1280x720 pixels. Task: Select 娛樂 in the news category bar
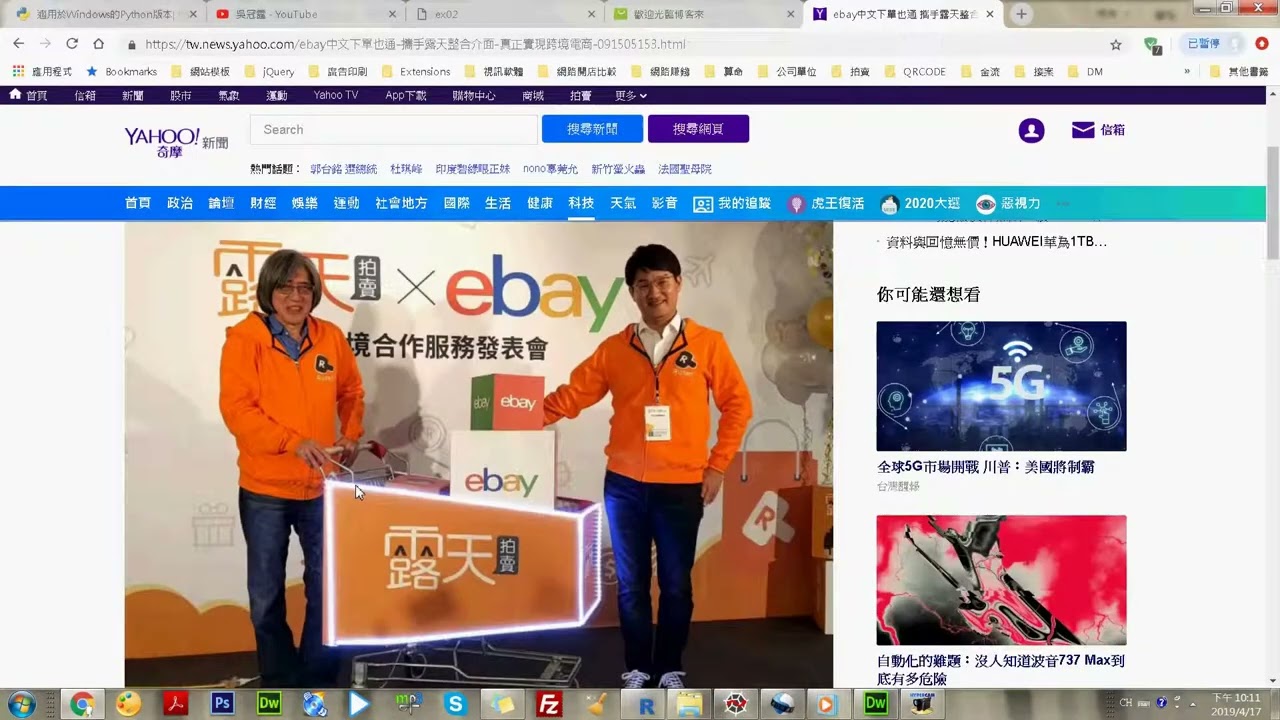point(305,203)
